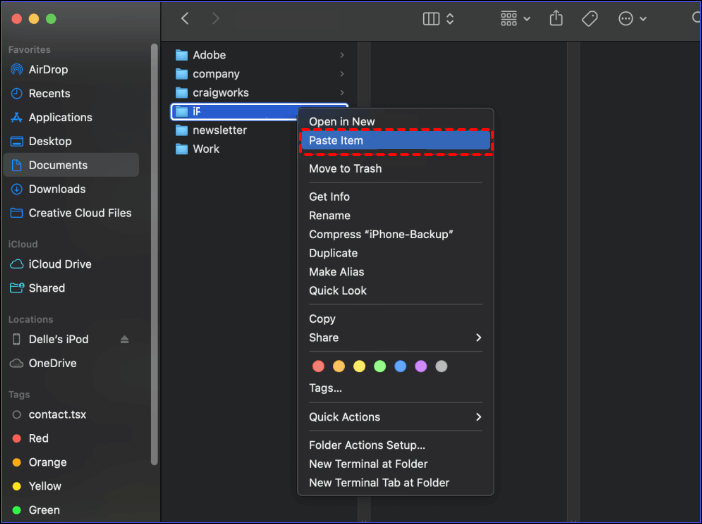Click New Terminal at Folder
Image resolution: width=702 pixels, height=524 pixels.
point(368,464)
